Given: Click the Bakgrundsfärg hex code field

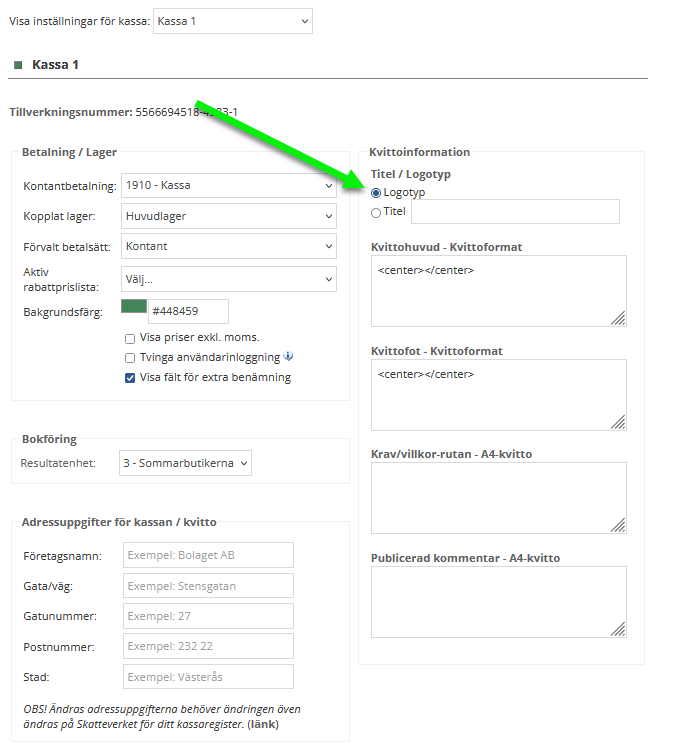Looking at the screenshot, I should click(188, 312).
